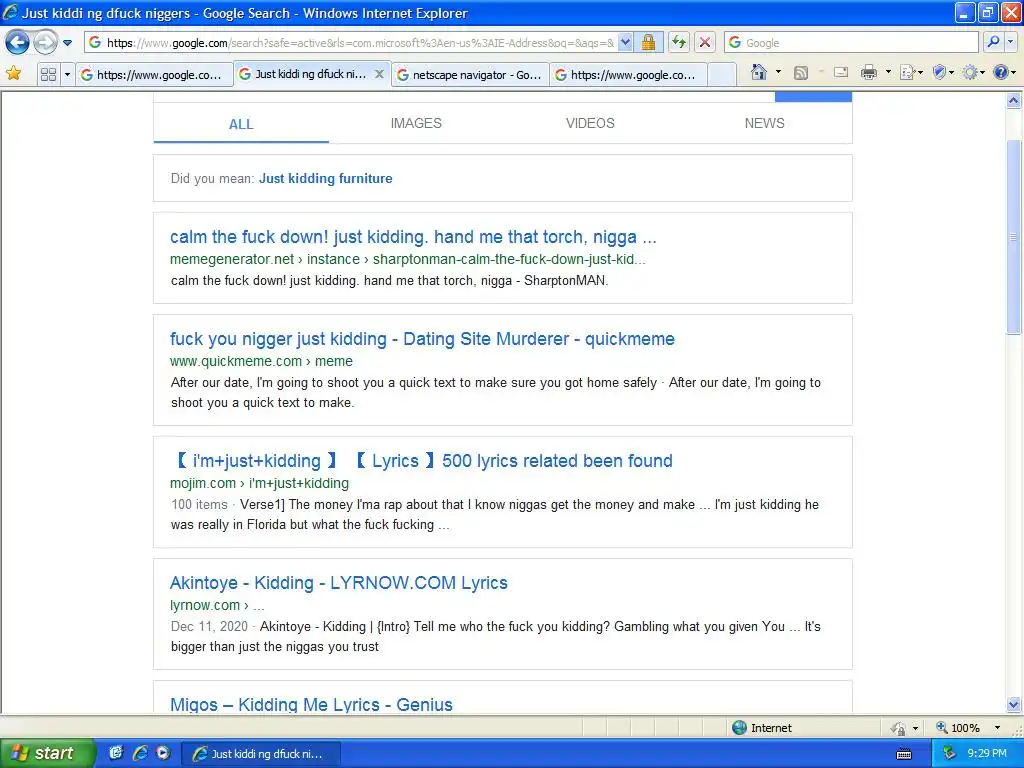Launch Internet Explorer from quick launch
The width and height of the screenshot is (1024, 768).
pyautogui.click(x=140, y=753)
